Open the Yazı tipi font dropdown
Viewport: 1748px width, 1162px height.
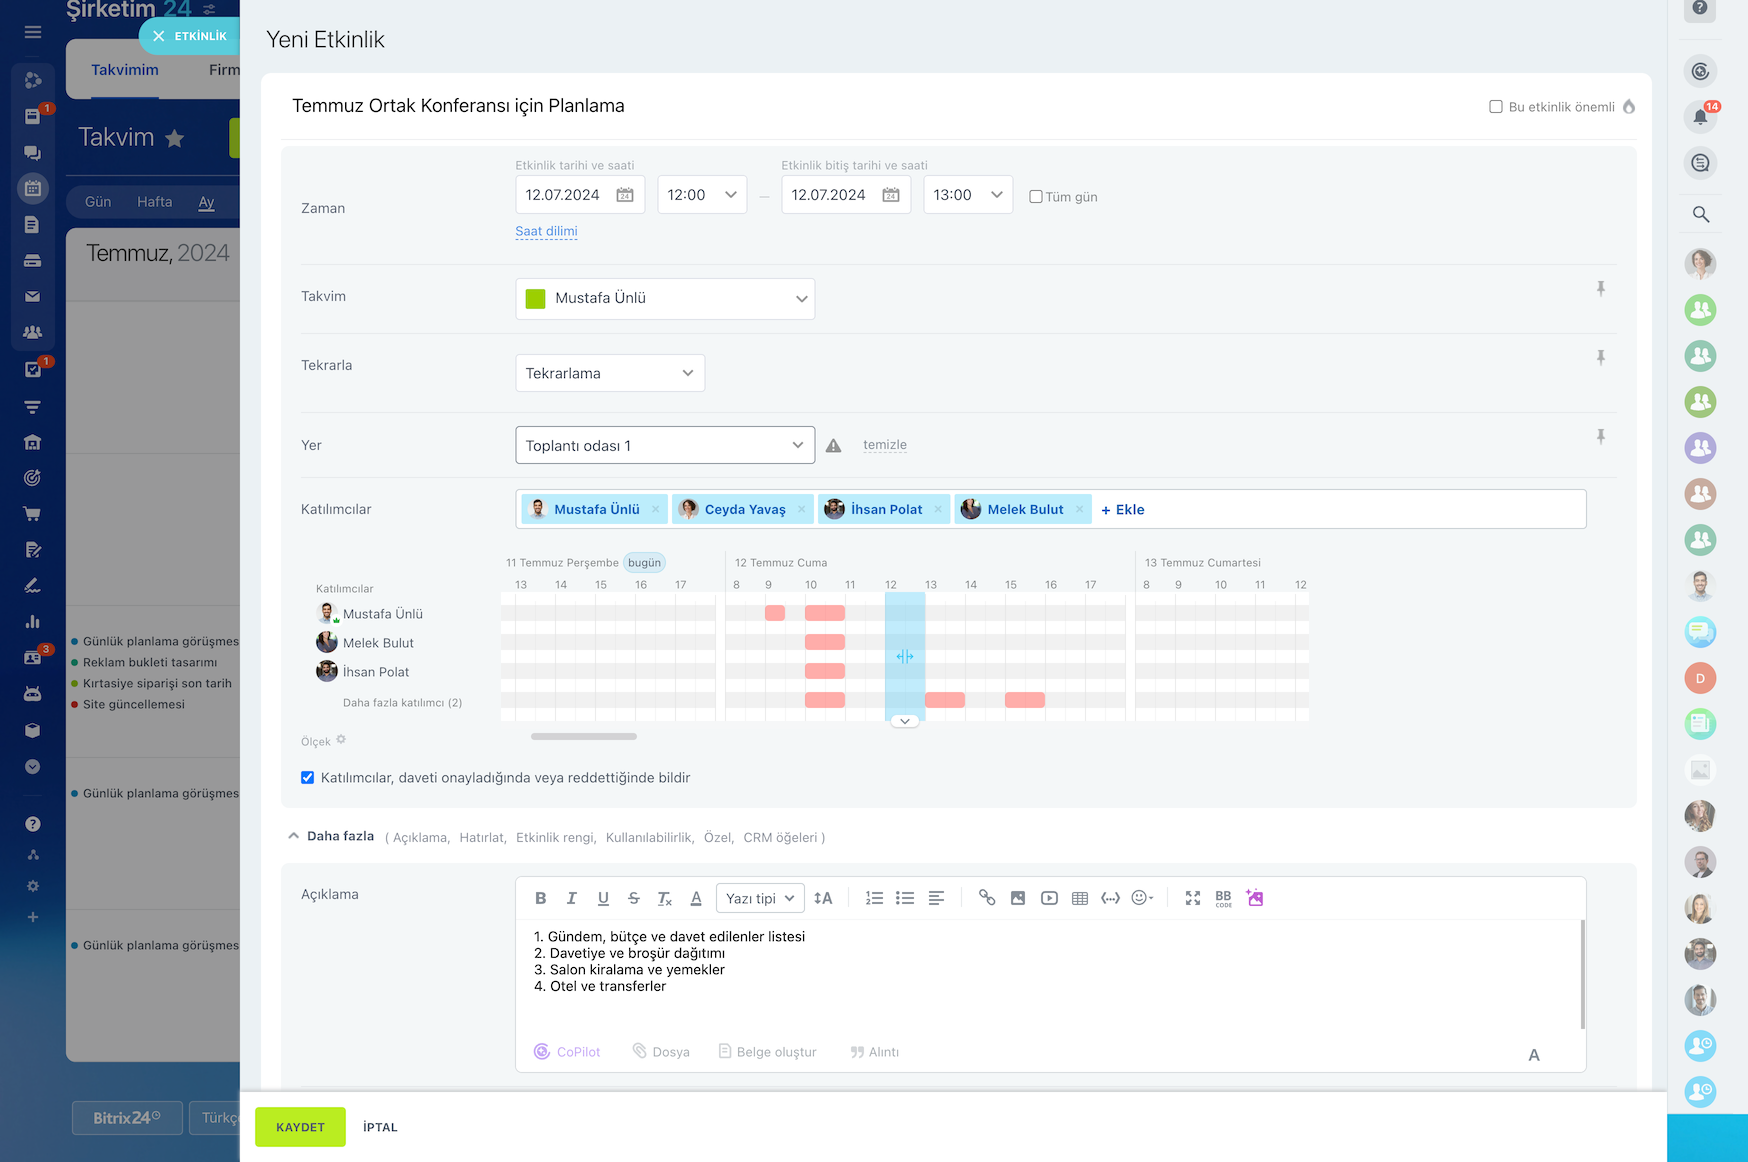click(760, 898)
